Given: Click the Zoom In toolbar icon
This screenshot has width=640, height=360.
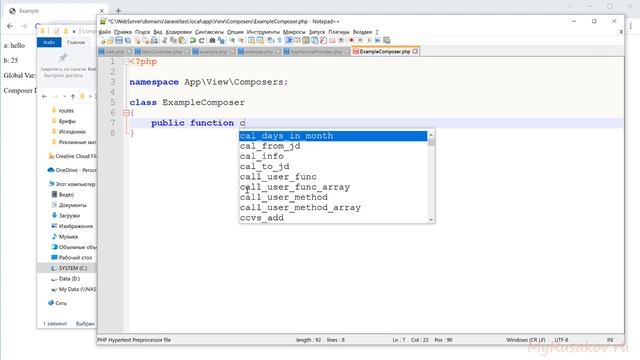Looking at the screenshot, I should (x=232, y=40).
